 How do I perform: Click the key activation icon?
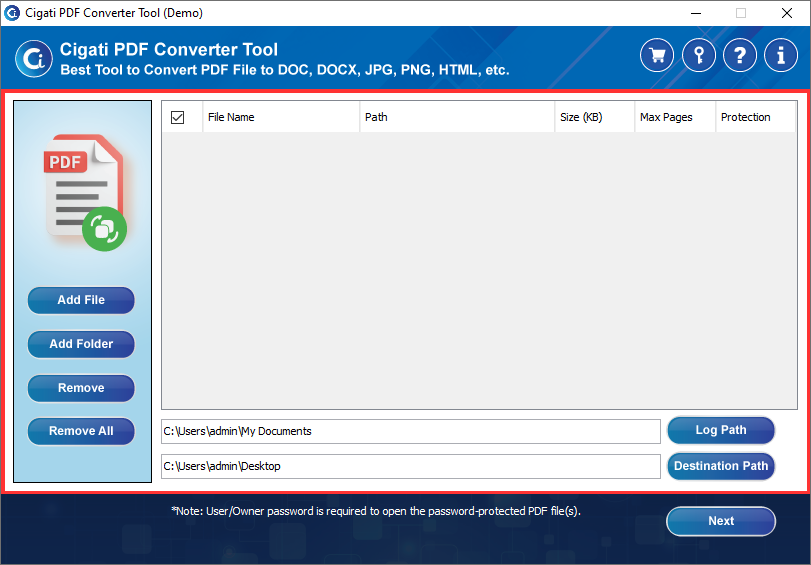pos(698,55)
